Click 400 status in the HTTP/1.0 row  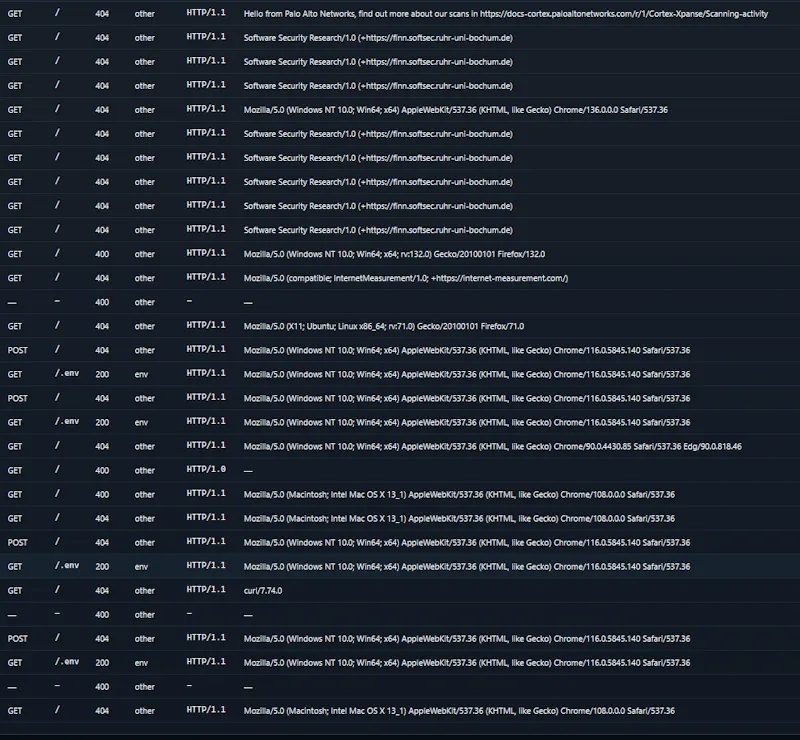[x=102, y=471]
